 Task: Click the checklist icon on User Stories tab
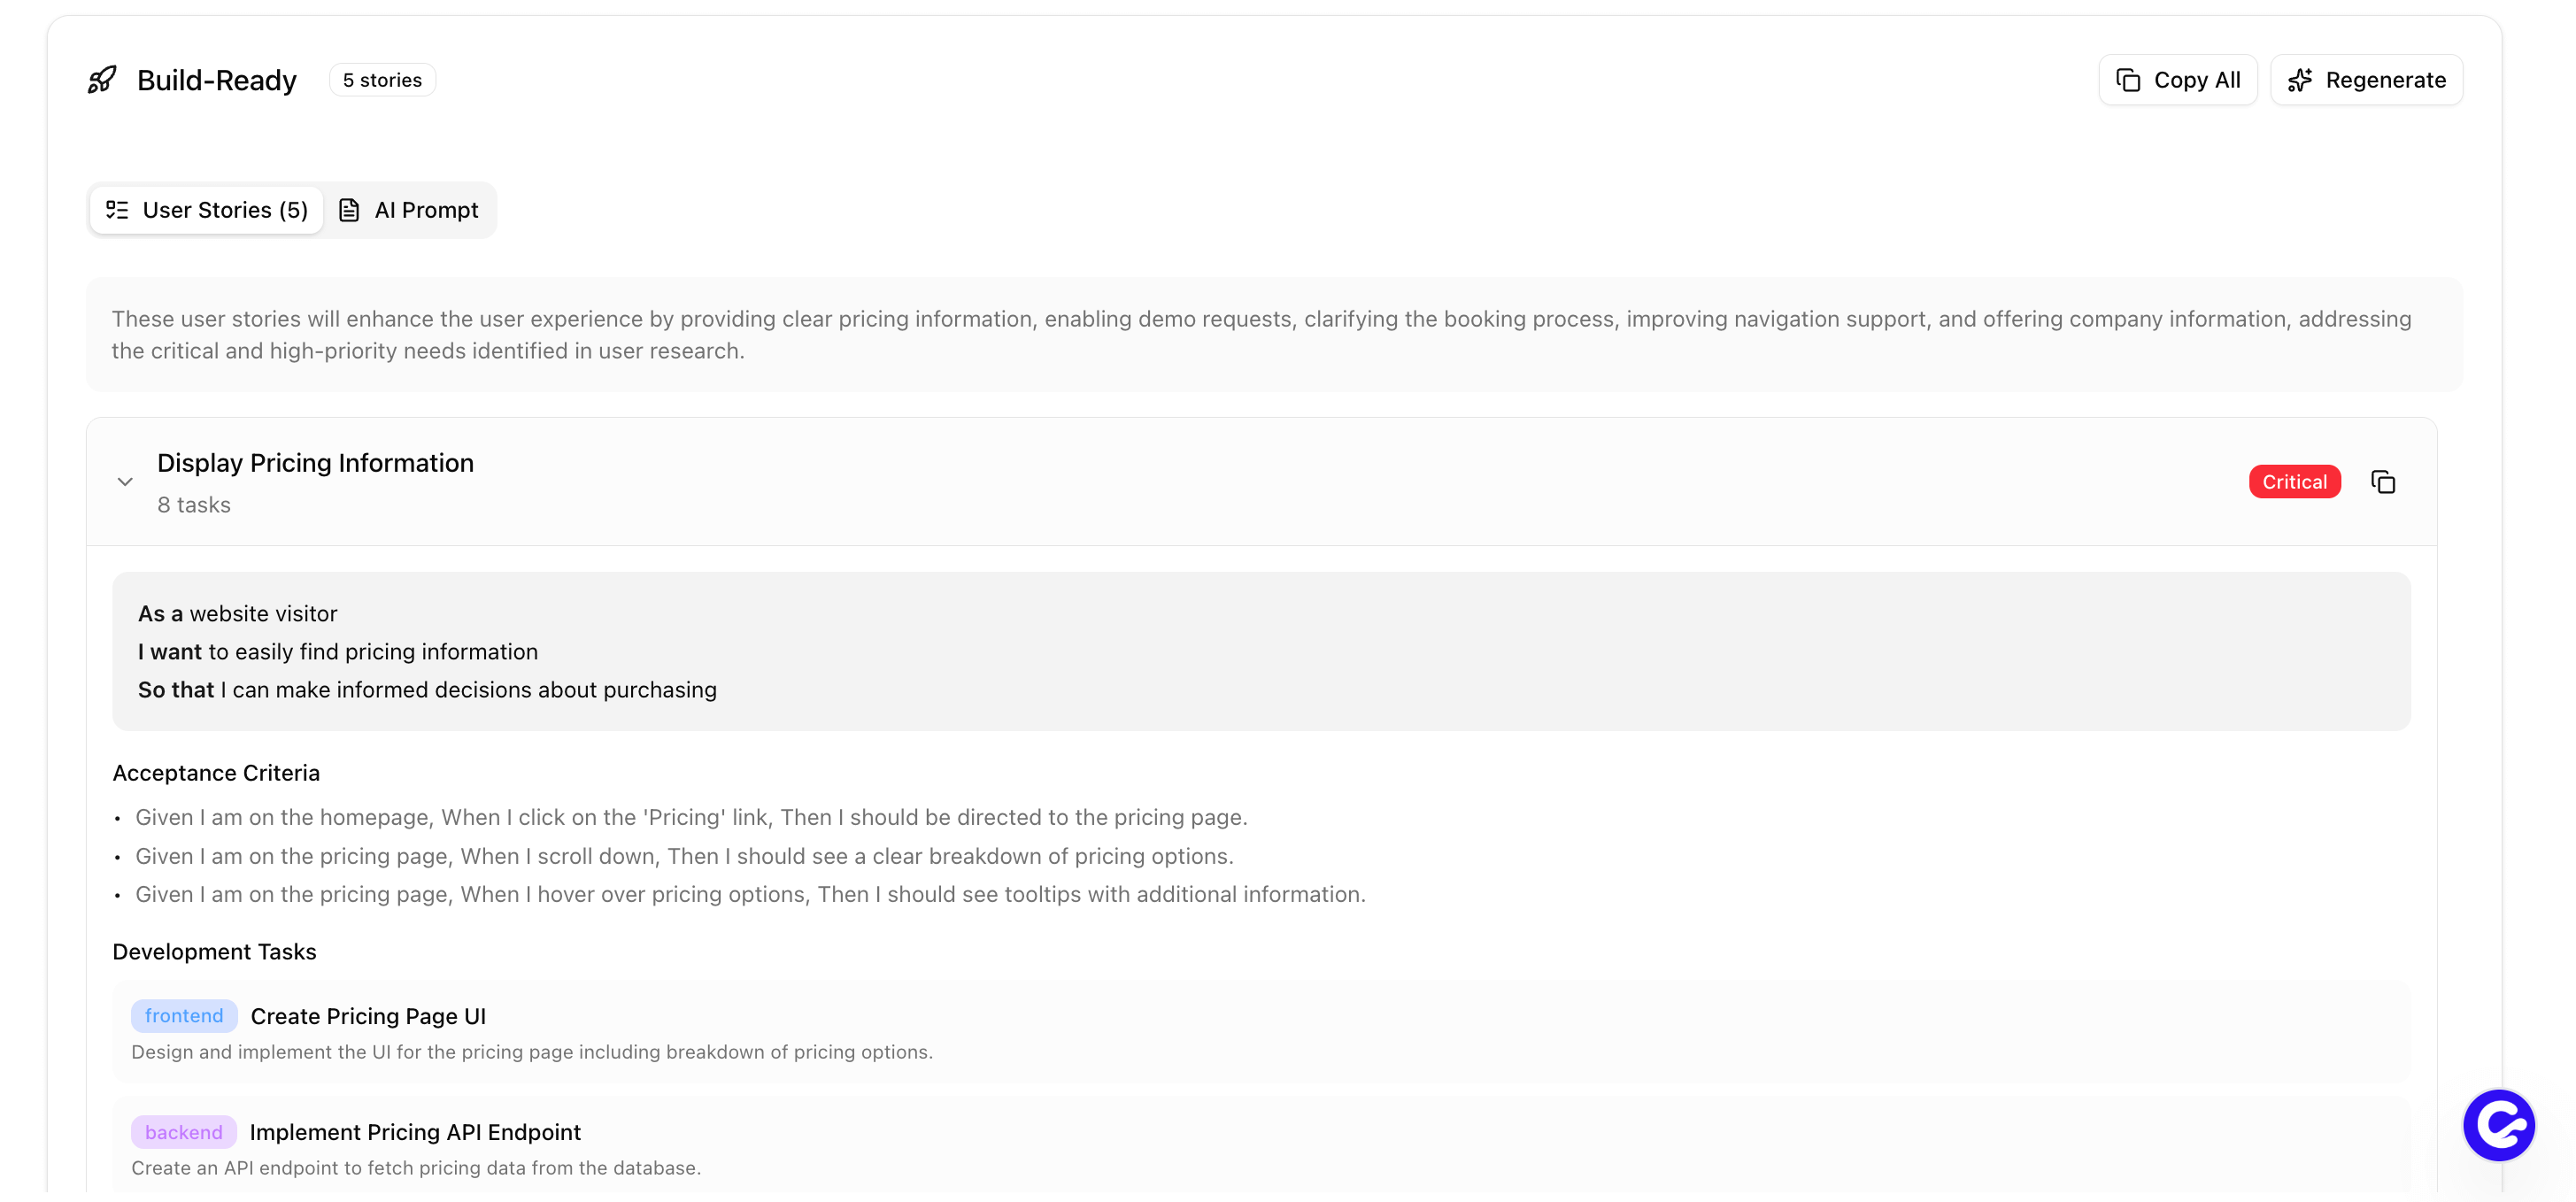tap(117, 210)
